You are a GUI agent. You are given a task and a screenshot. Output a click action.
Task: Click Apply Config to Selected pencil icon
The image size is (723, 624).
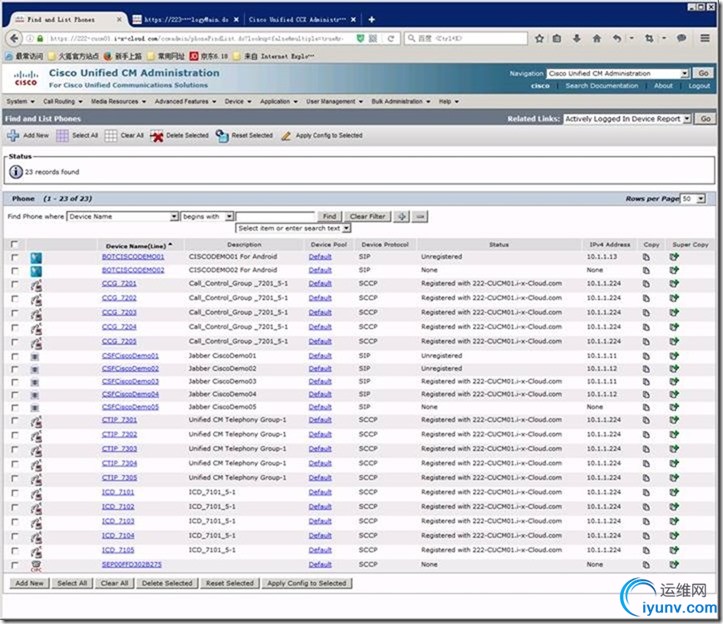(287, 135)
